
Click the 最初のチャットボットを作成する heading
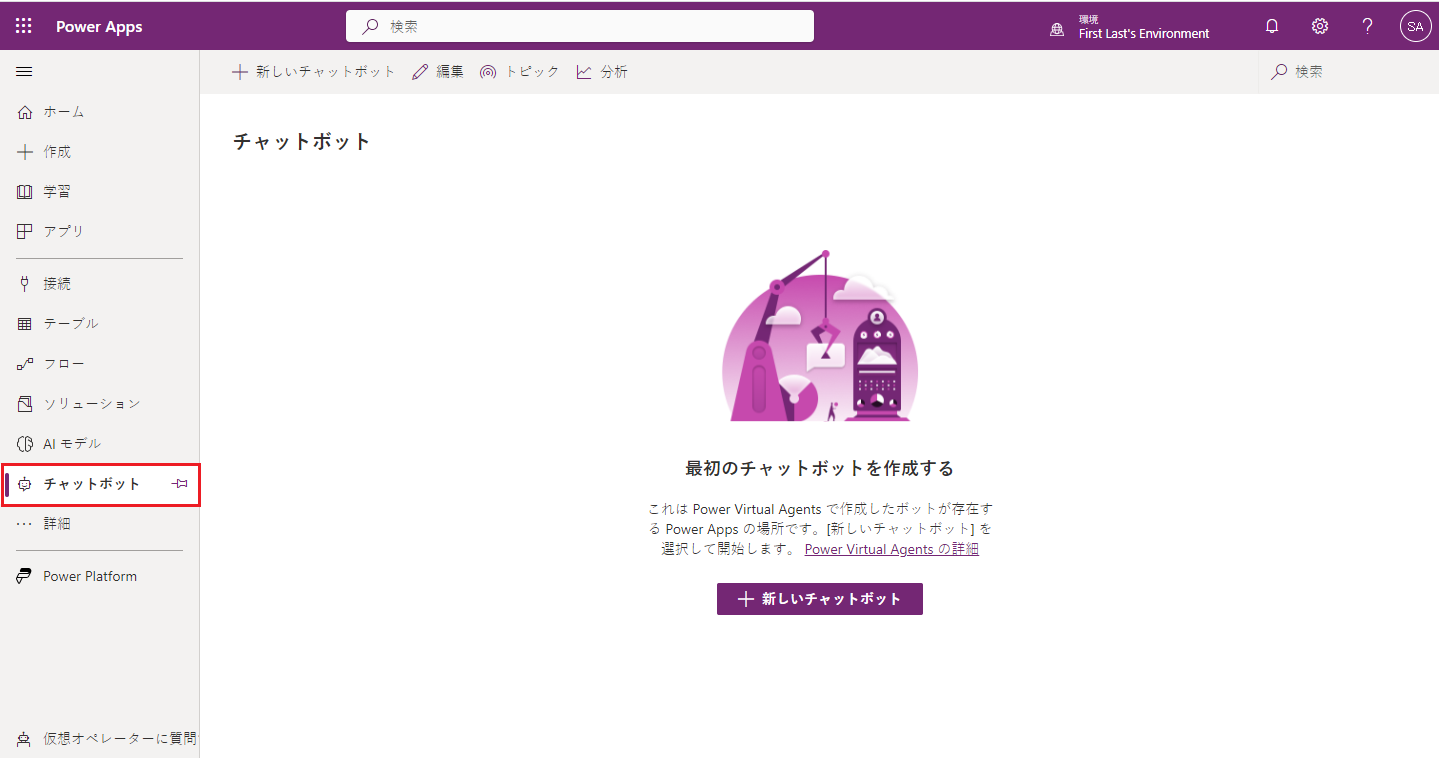point(819,468)
